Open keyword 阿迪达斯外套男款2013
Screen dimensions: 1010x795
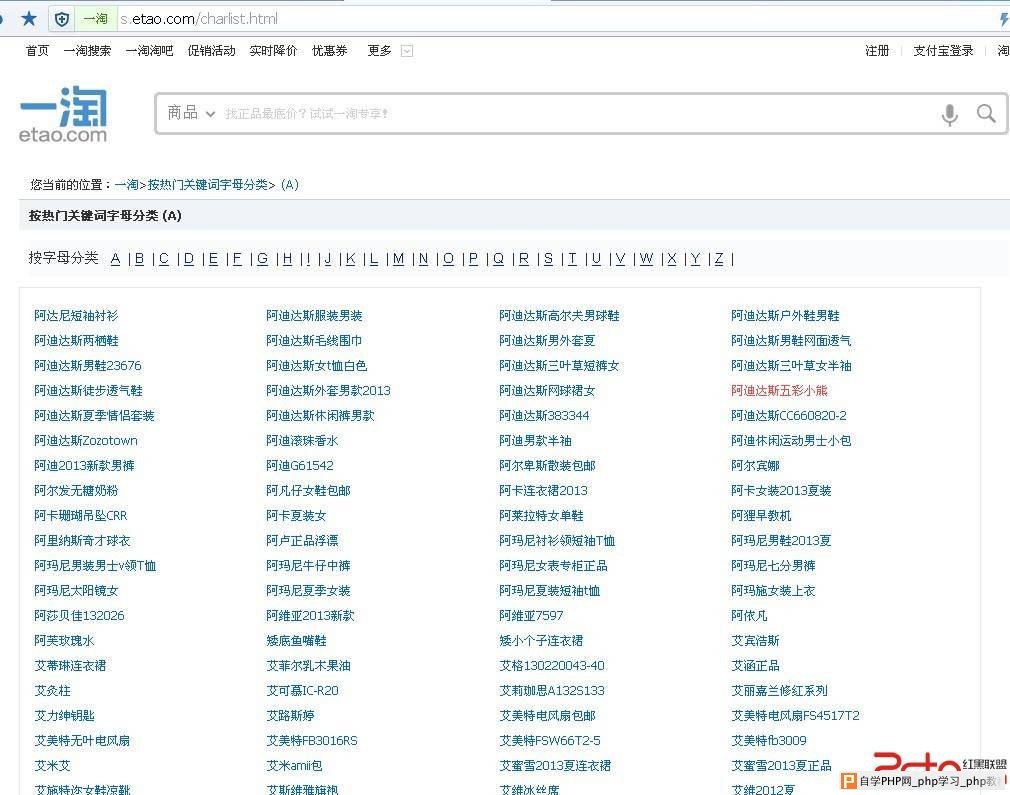point(329,390)
